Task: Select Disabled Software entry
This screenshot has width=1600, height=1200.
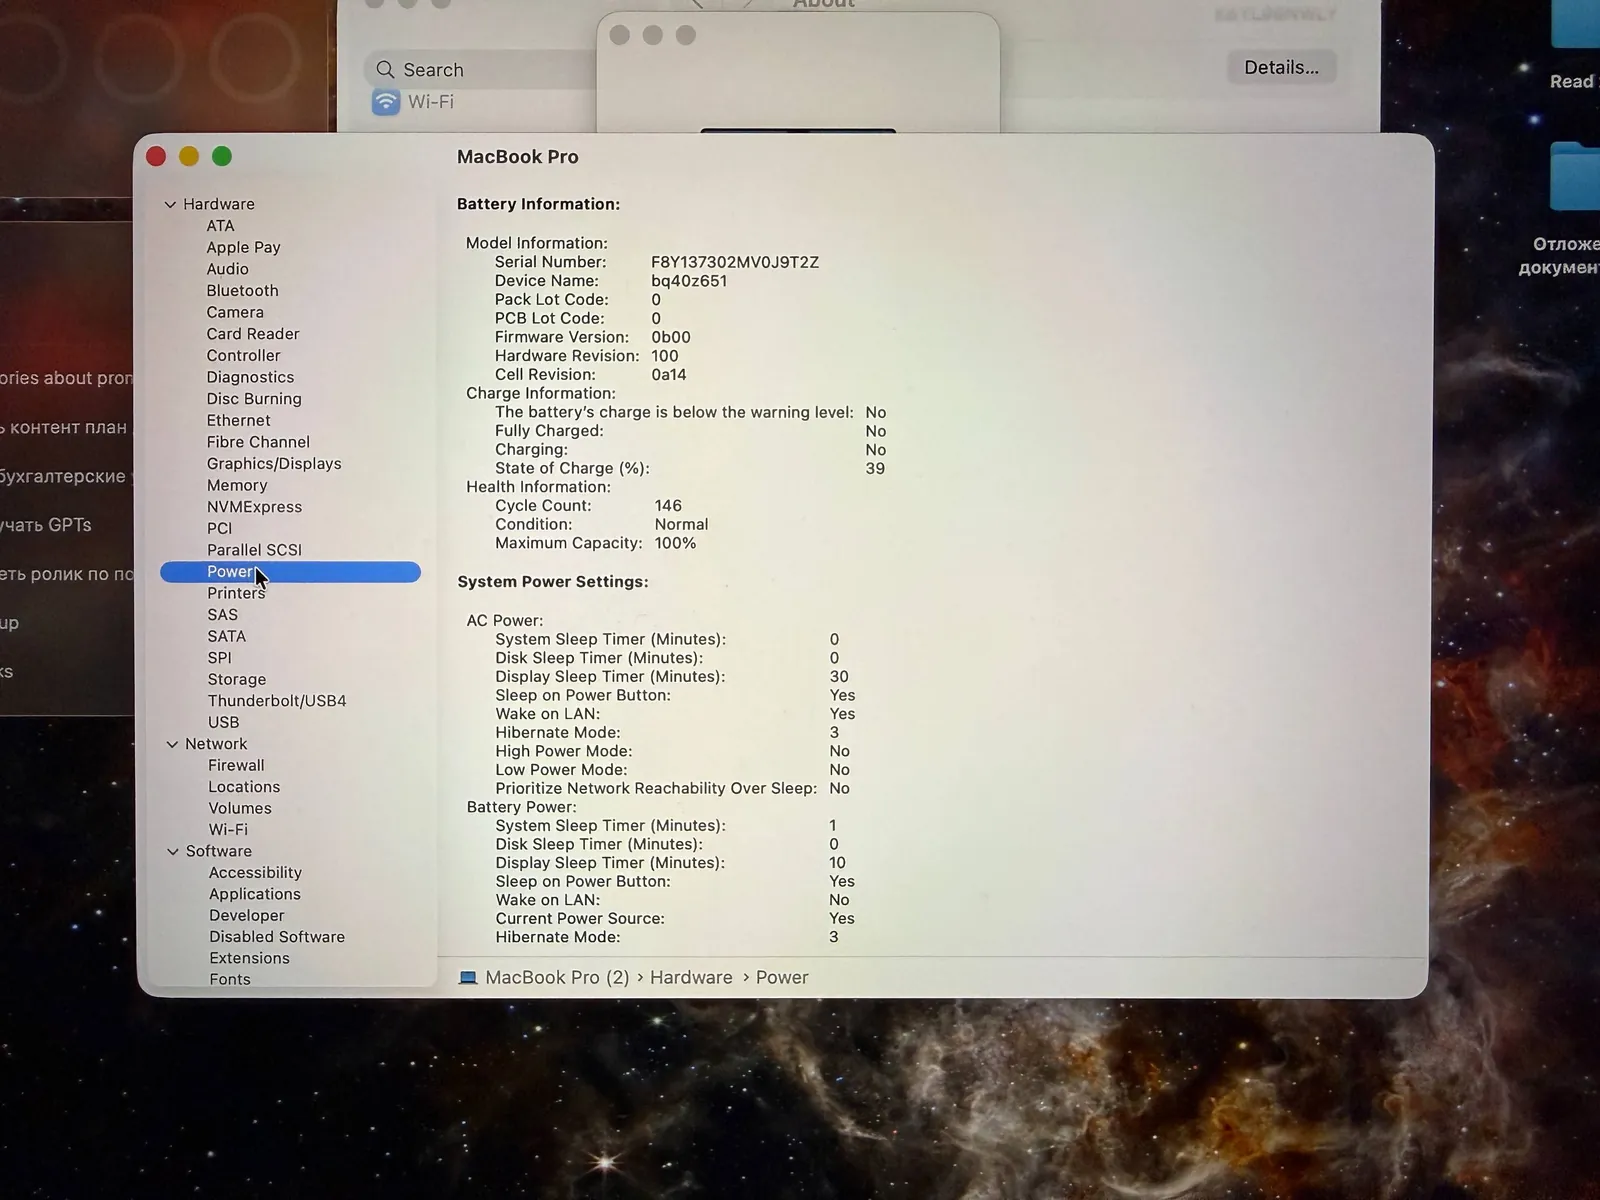Action: coord(277,937)
